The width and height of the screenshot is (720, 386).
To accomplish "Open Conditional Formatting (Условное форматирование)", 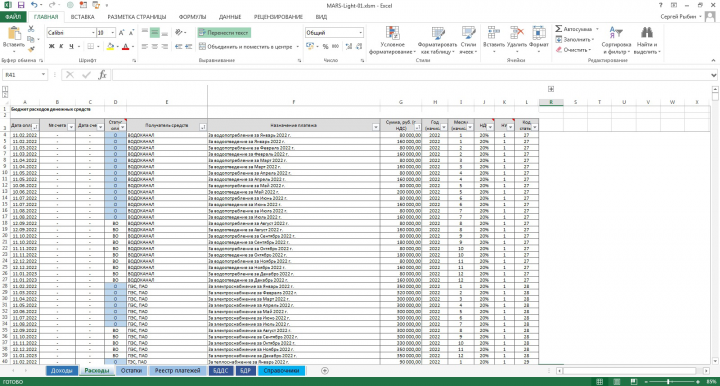I will [393, 40].
